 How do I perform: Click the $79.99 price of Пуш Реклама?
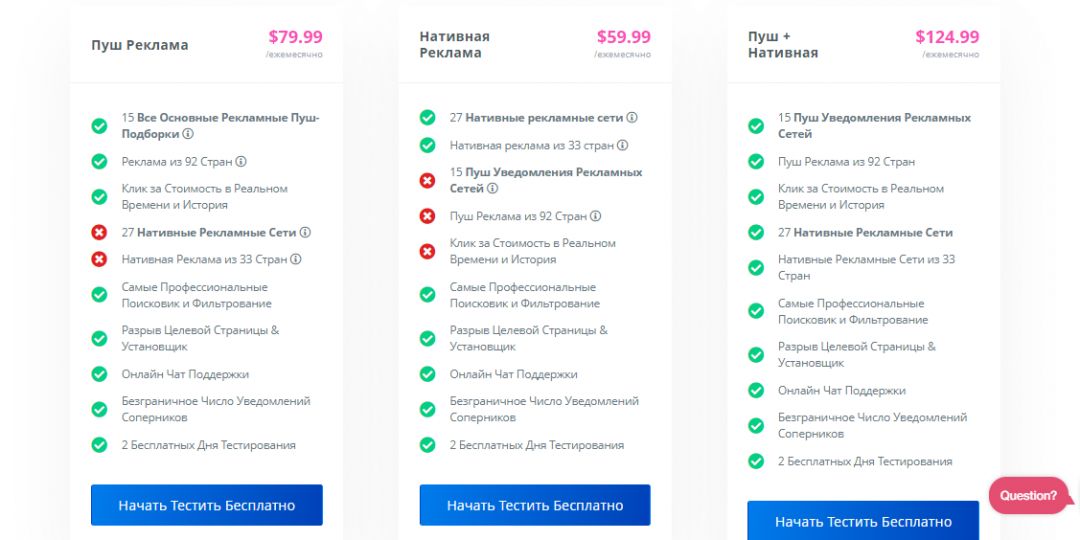point(295,37)
